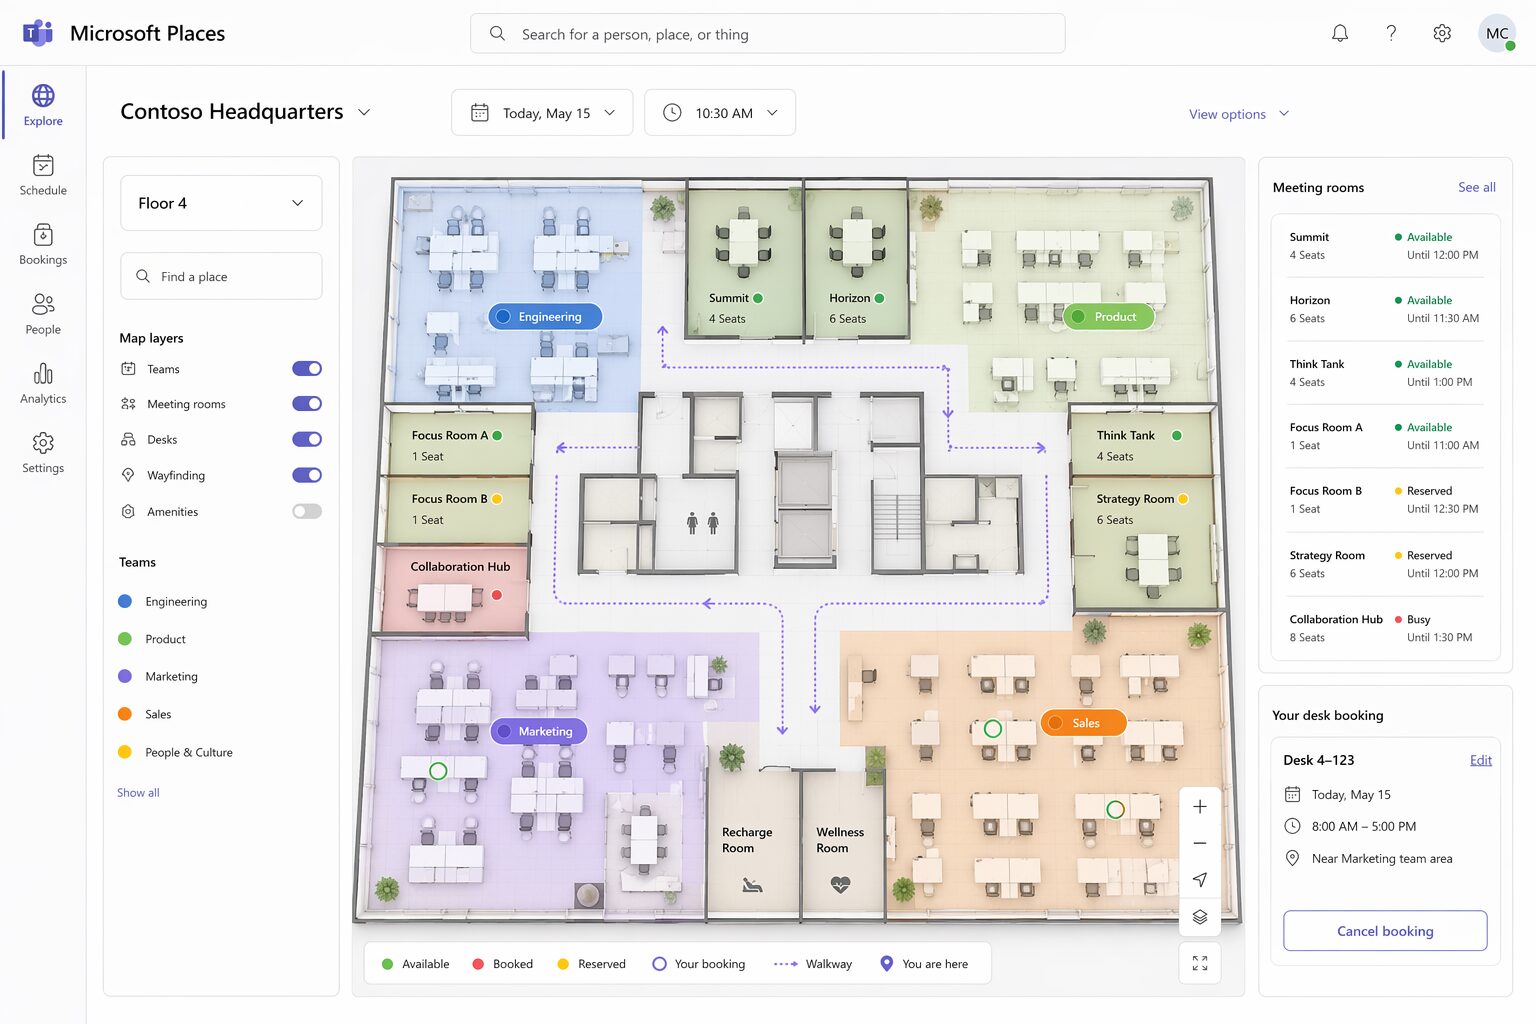Screen dimensions: 1536x1024
Task: Select Summit in meeting rooms list
Action: pos(1385,246)
